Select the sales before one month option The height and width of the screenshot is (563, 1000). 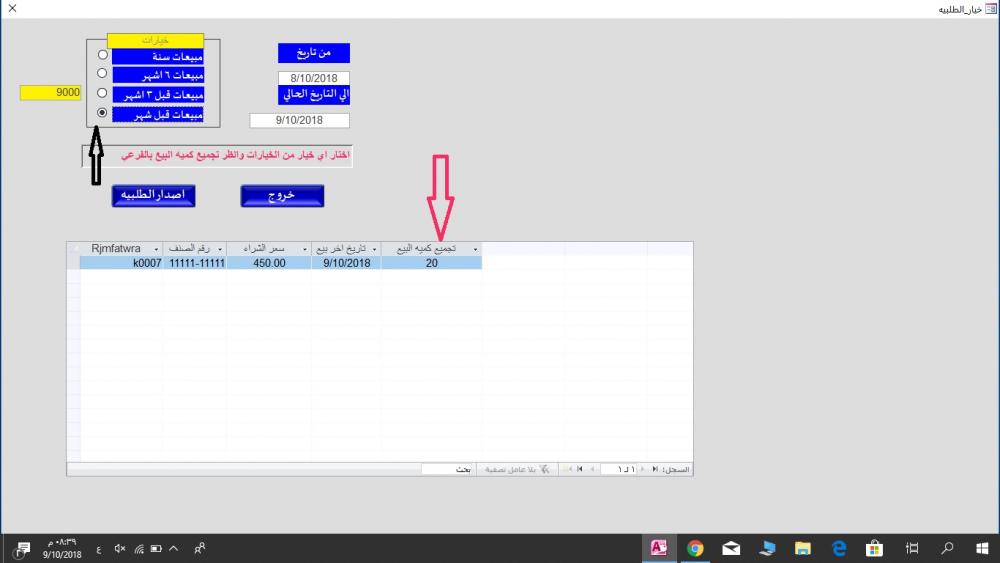click(x=102, y=113)
